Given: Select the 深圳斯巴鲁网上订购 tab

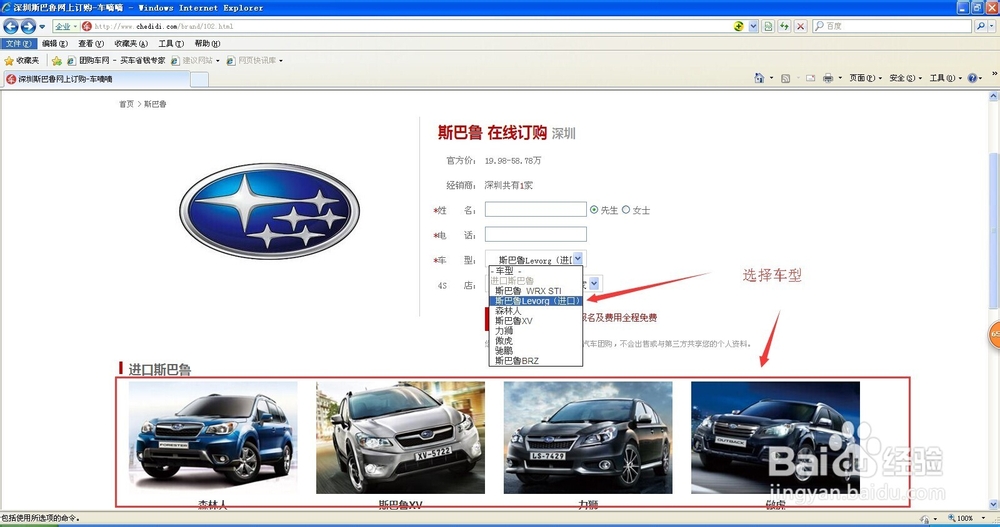Looking at the screenshot, I should tap(96, 79).
